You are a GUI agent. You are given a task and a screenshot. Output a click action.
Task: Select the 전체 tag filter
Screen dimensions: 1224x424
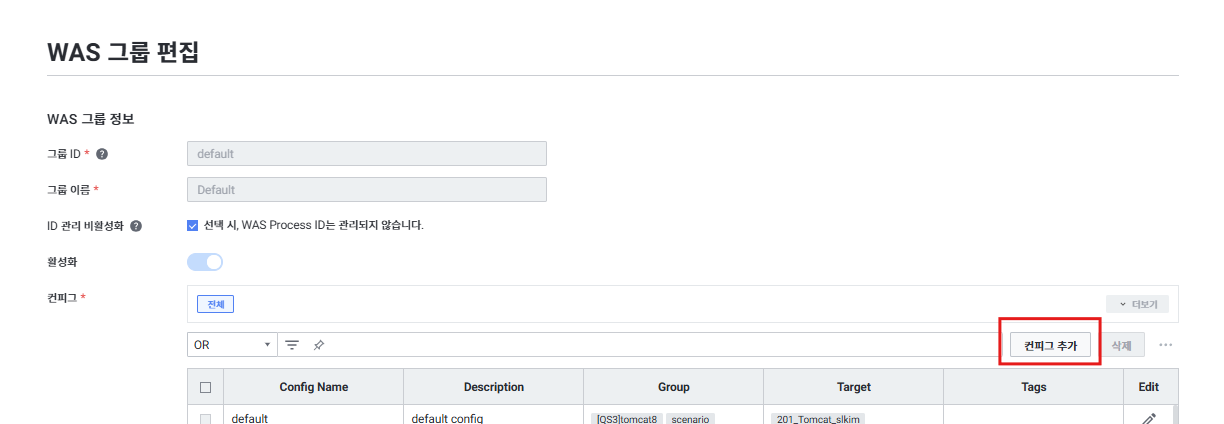215,304
